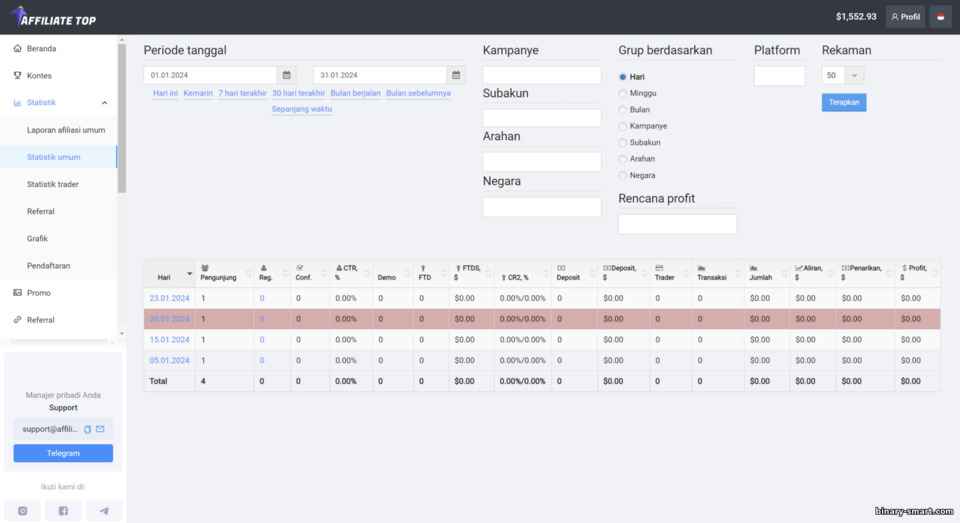This screenshot has height=523, width=960.
Task: Collapse the Statistik sidebar section
Action: tap(104, 103)
